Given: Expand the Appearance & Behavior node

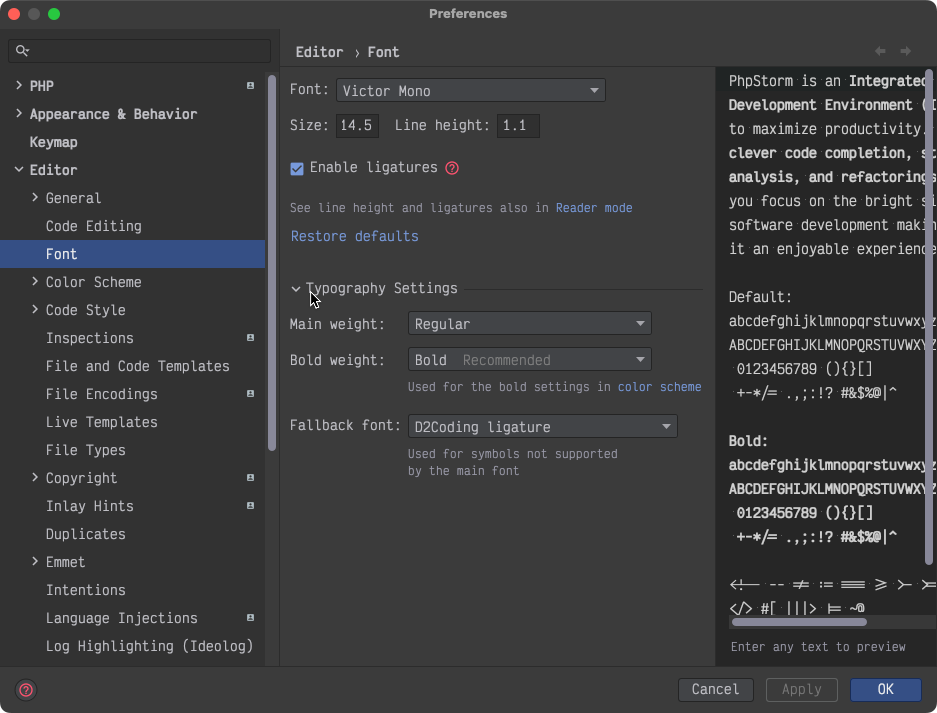Looking at the screenshot, I should (19, 114).
